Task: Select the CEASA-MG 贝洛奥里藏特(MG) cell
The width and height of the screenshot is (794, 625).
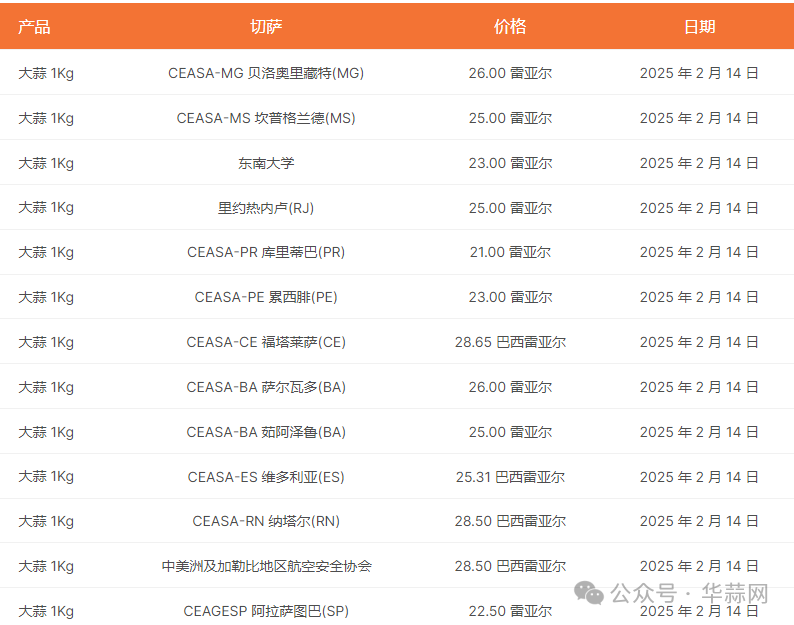Action: [266, 73]
